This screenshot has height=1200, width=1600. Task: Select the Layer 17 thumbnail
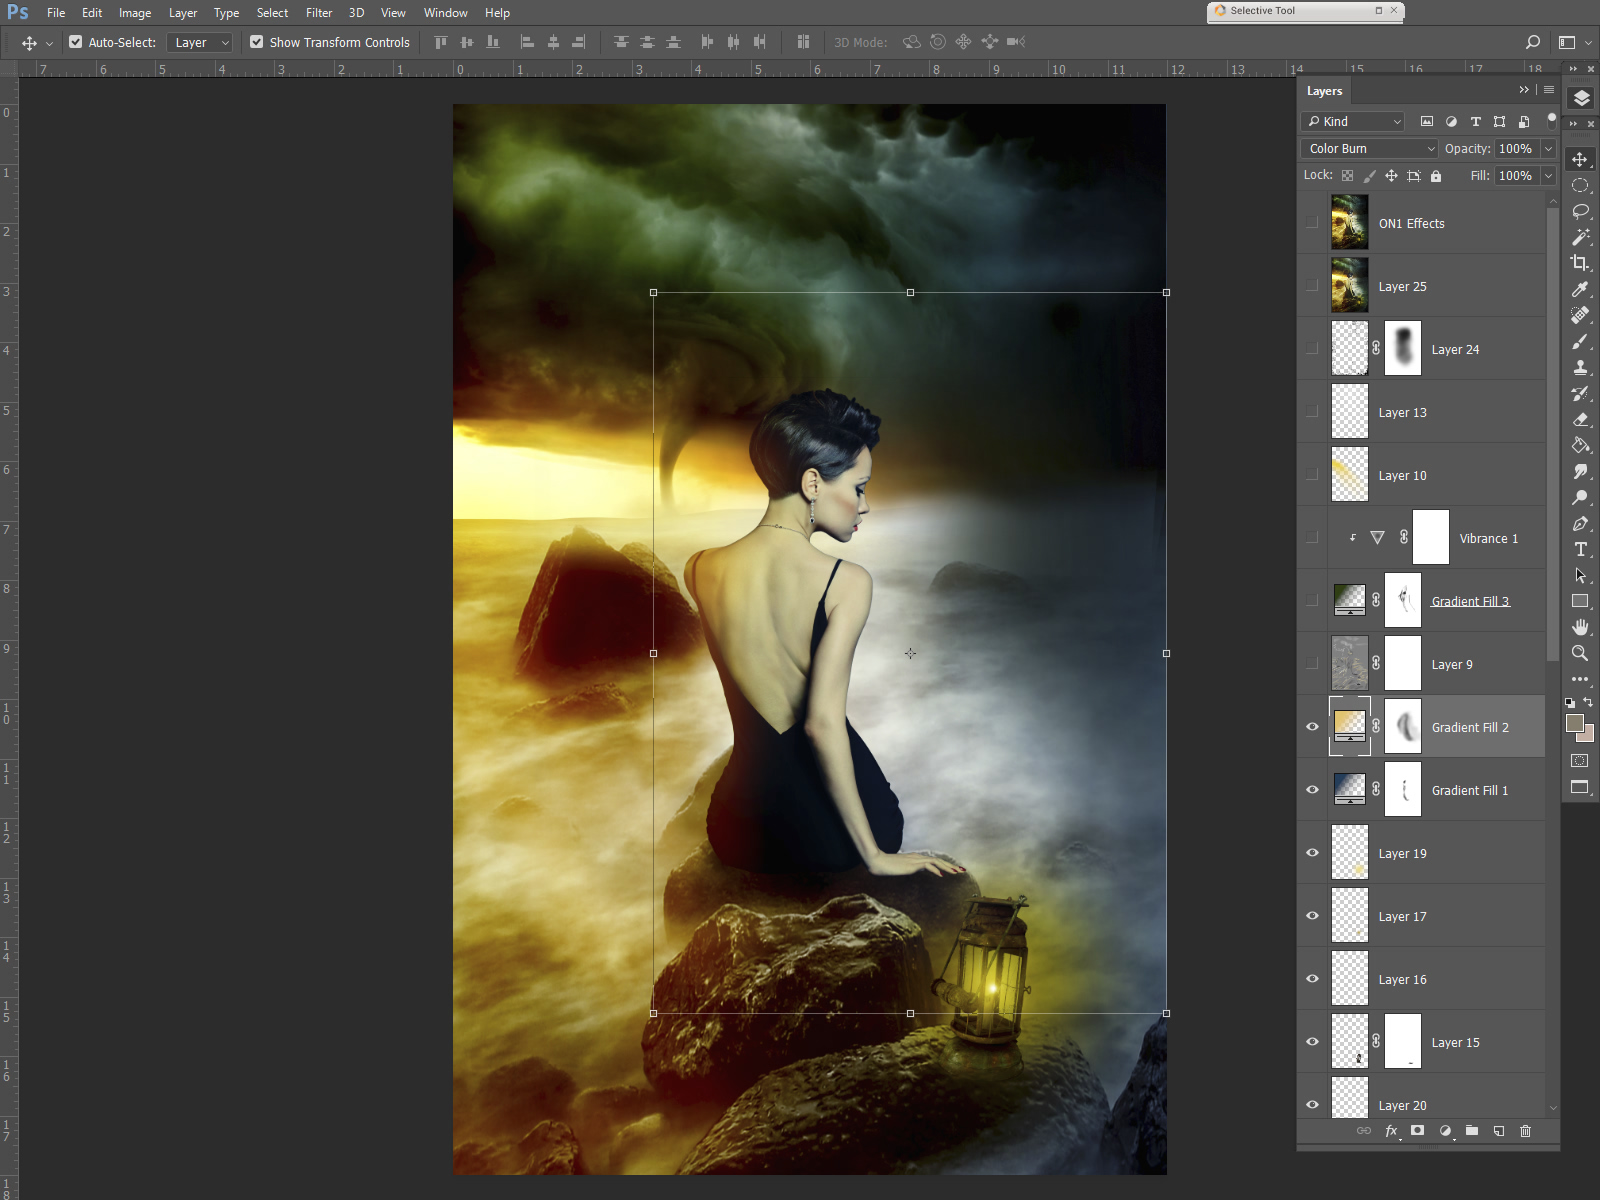pyautogui.click(x=1349, y=916)
